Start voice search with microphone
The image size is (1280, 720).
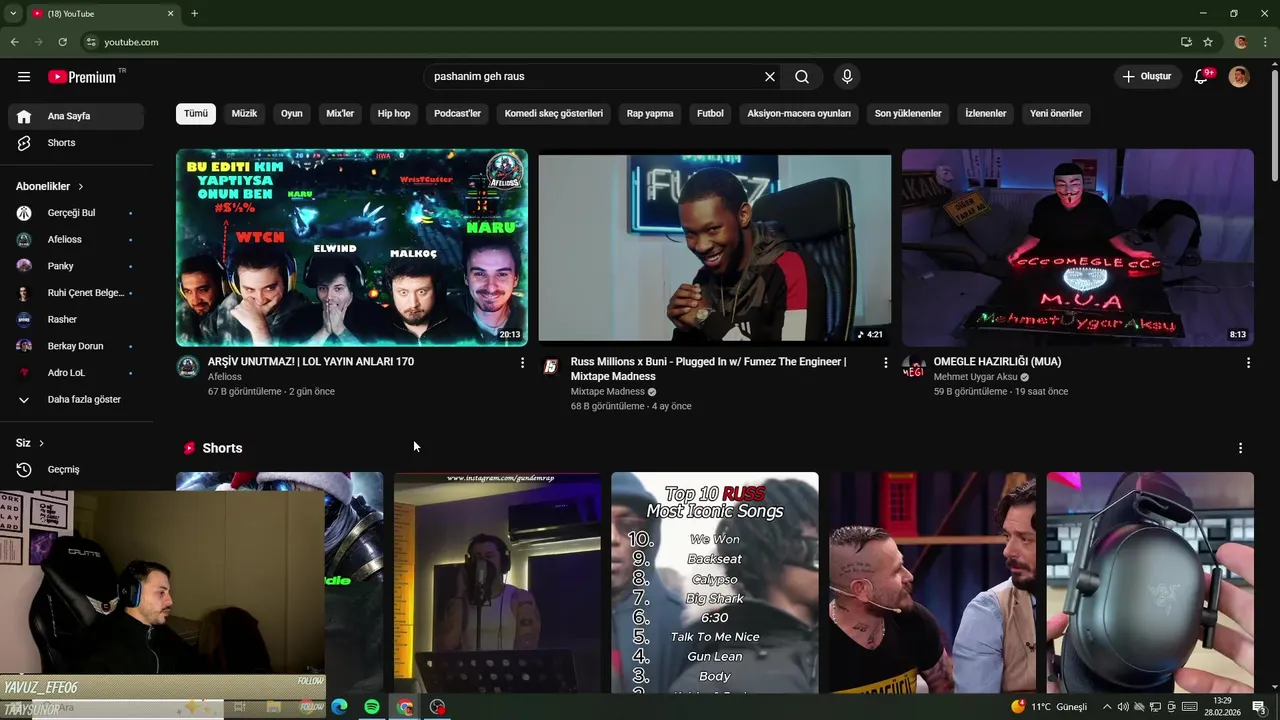(847, 77)
